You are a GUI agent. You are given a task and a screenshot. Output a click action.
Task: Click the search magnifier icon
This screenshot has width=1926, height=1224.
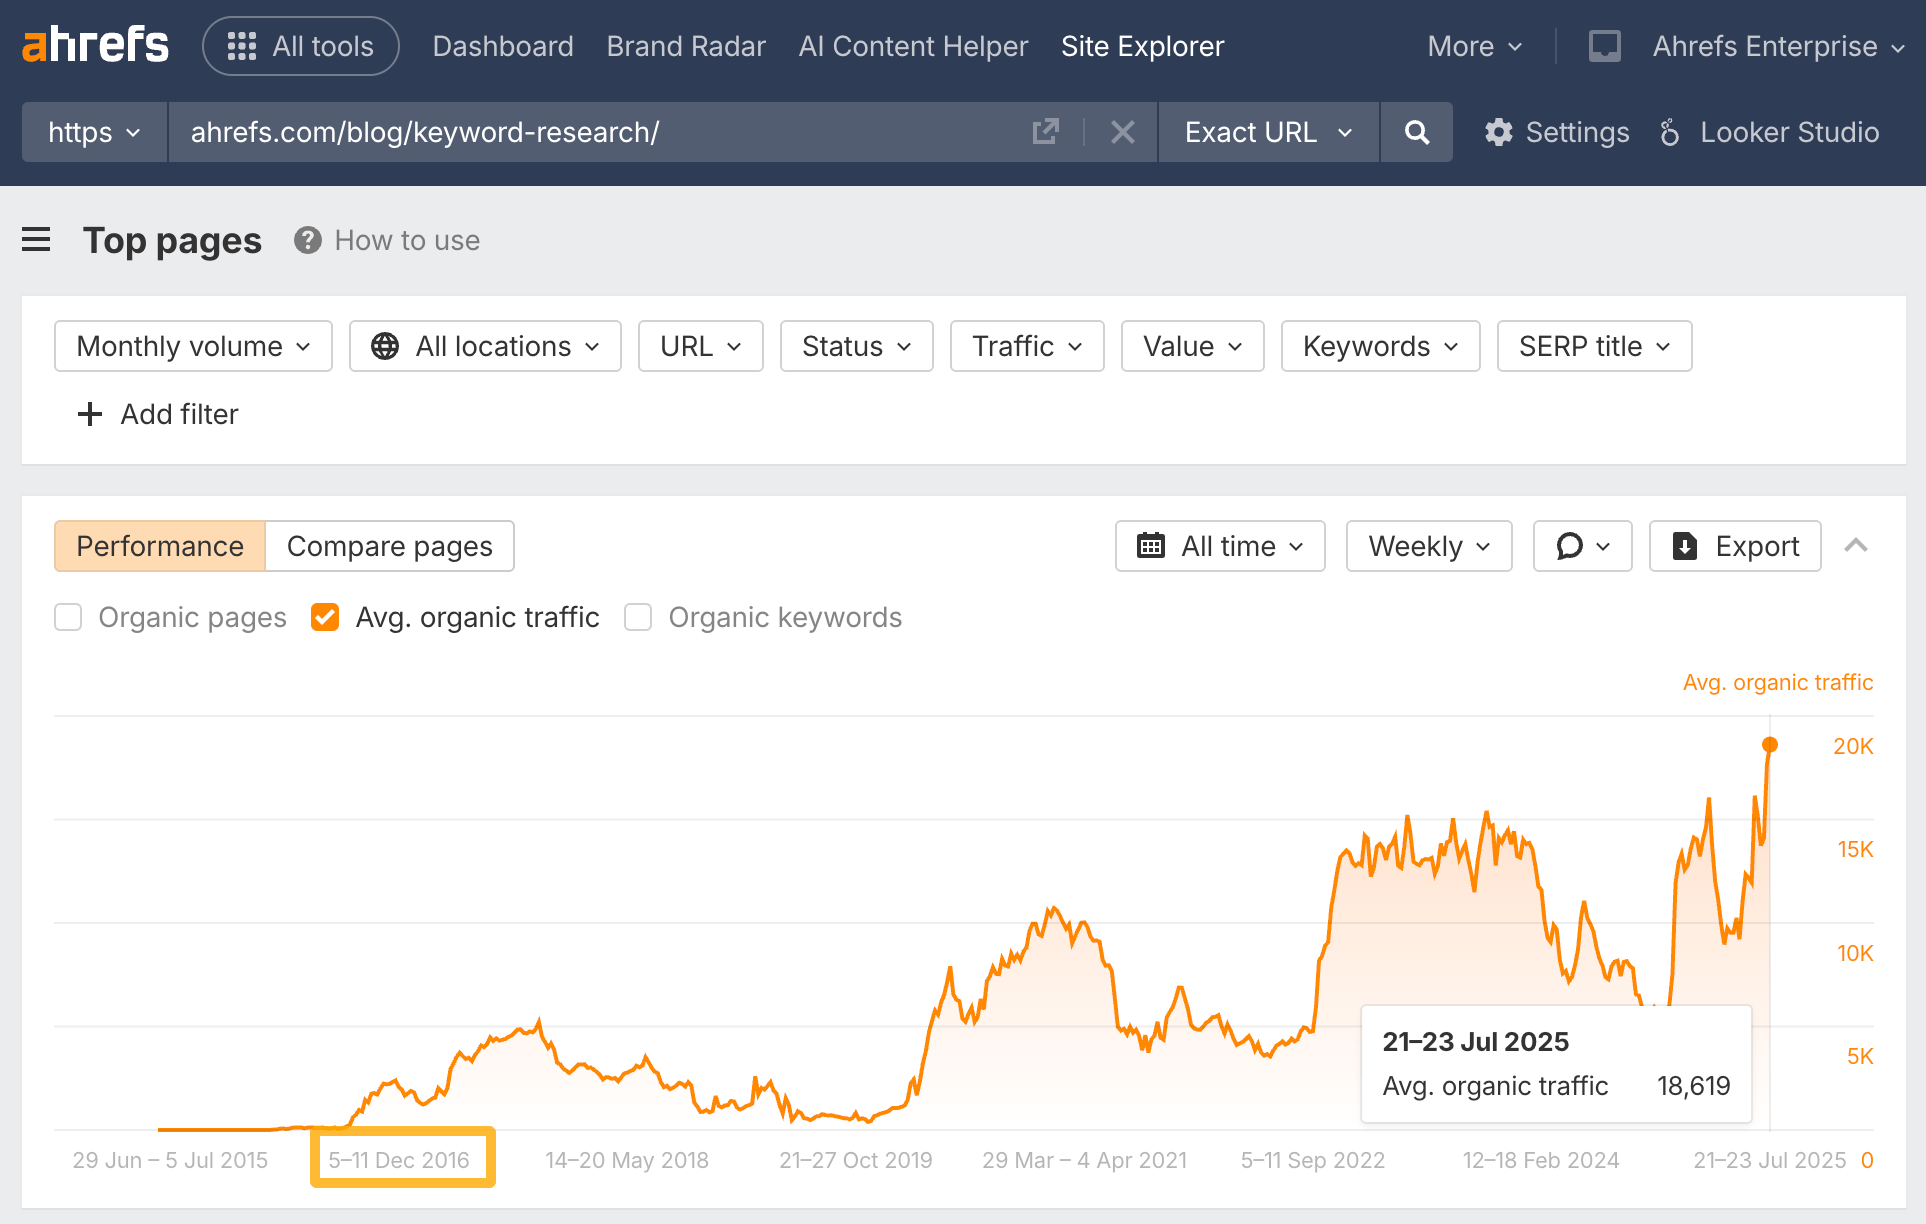(1416, 131)
